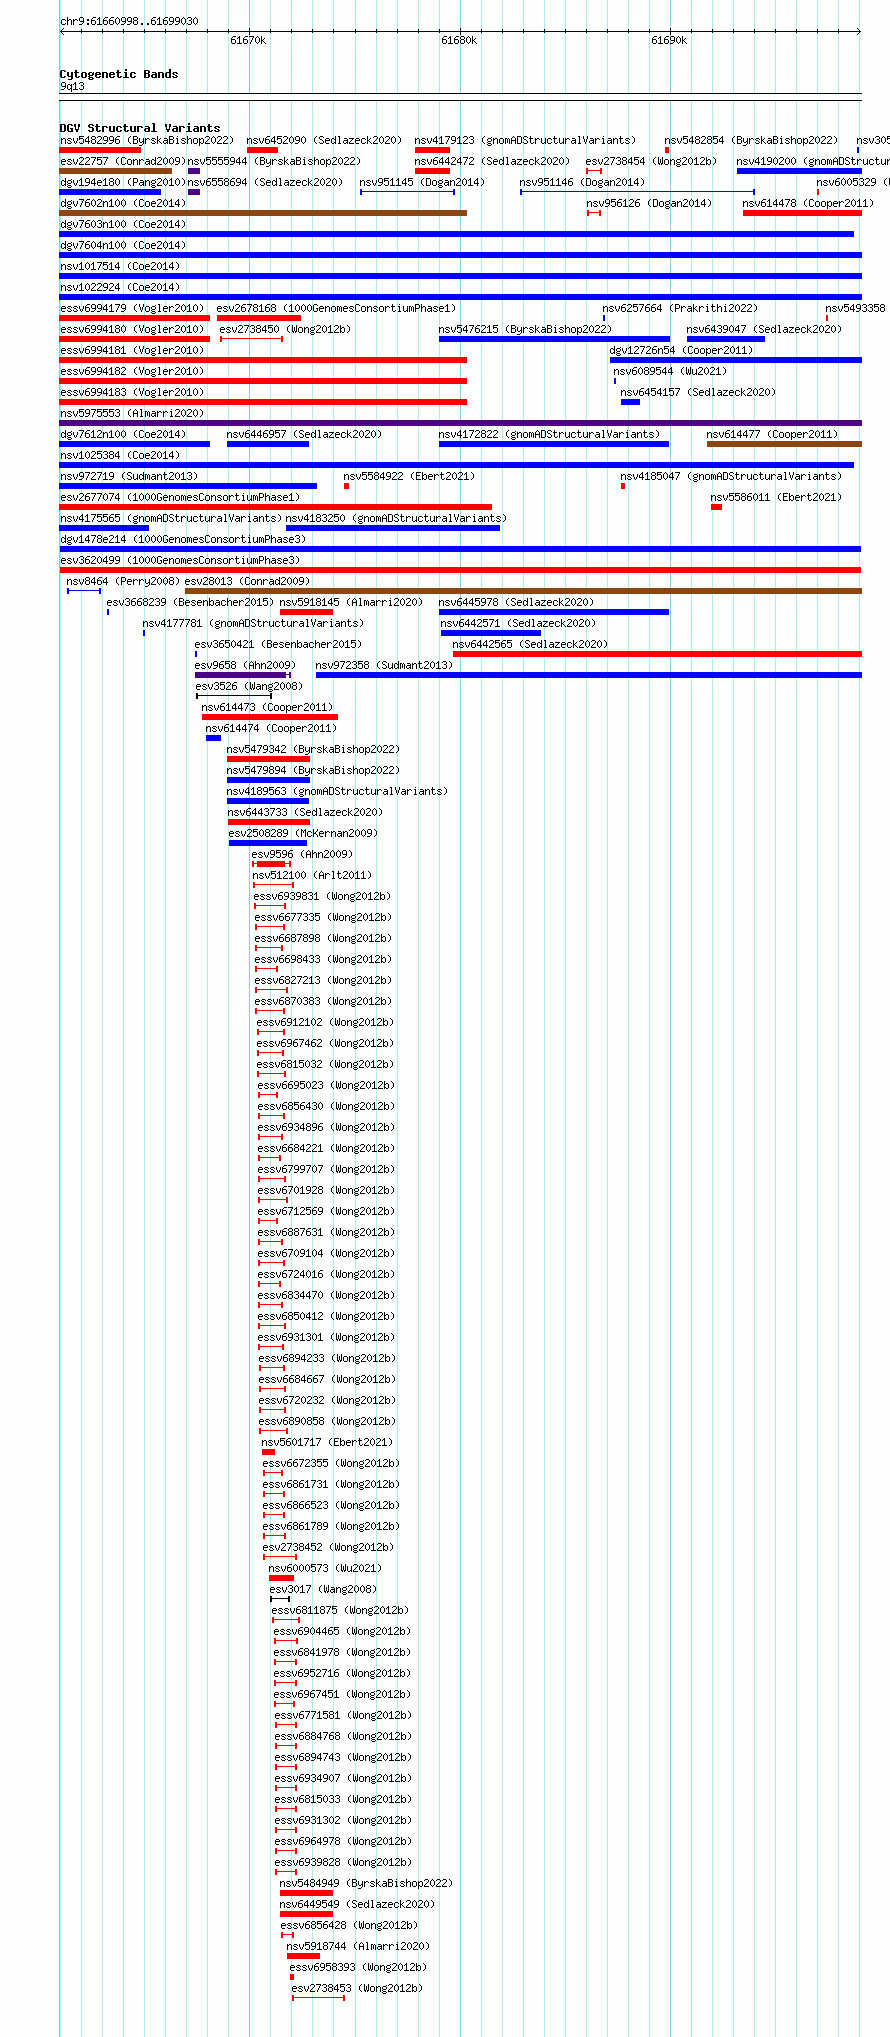Click nsv614473 (Cooper2011) label
The image size is (890, 2037).
click(x=267, y=708)
